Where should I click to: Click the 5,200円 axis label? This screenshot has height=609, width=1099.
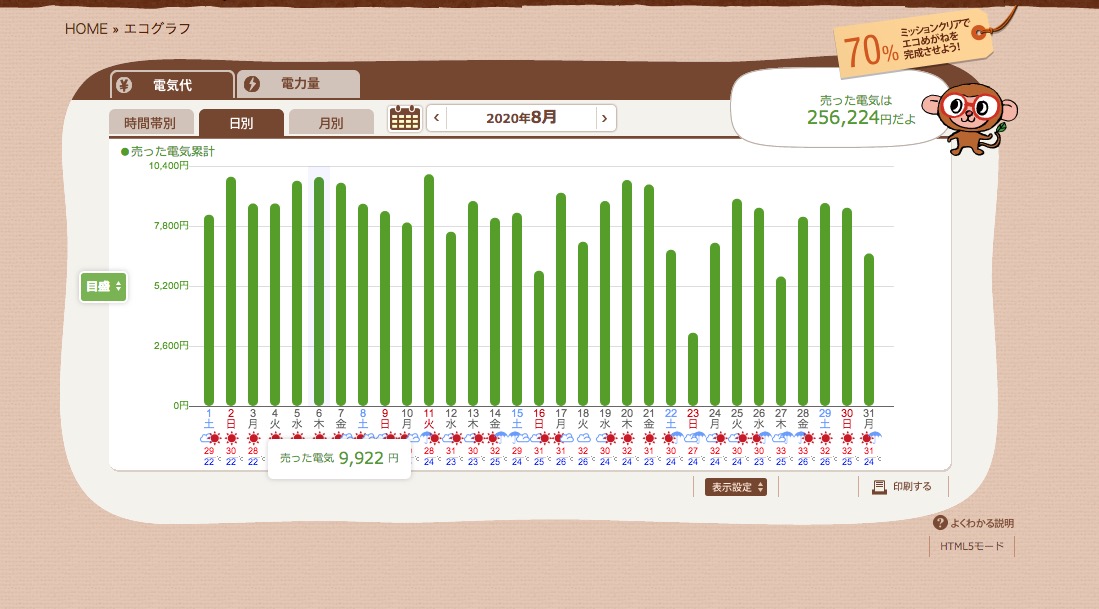click(x=171, y=286)
